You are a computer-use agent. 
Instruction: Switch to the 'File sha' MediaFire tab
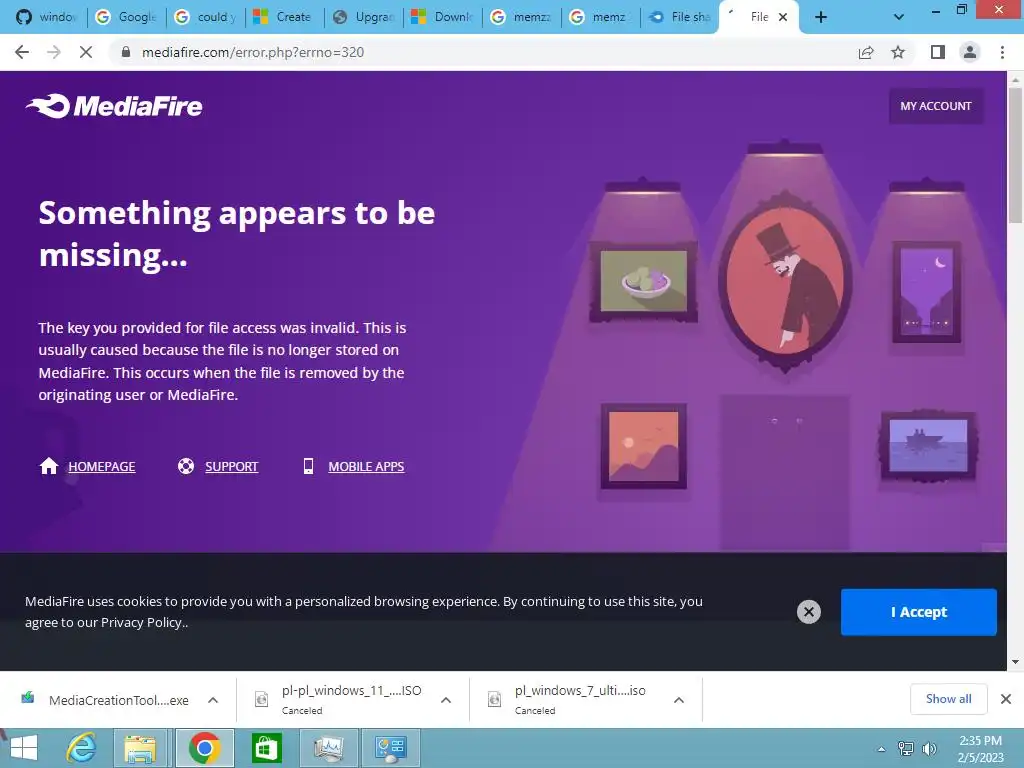pos(679,17)
